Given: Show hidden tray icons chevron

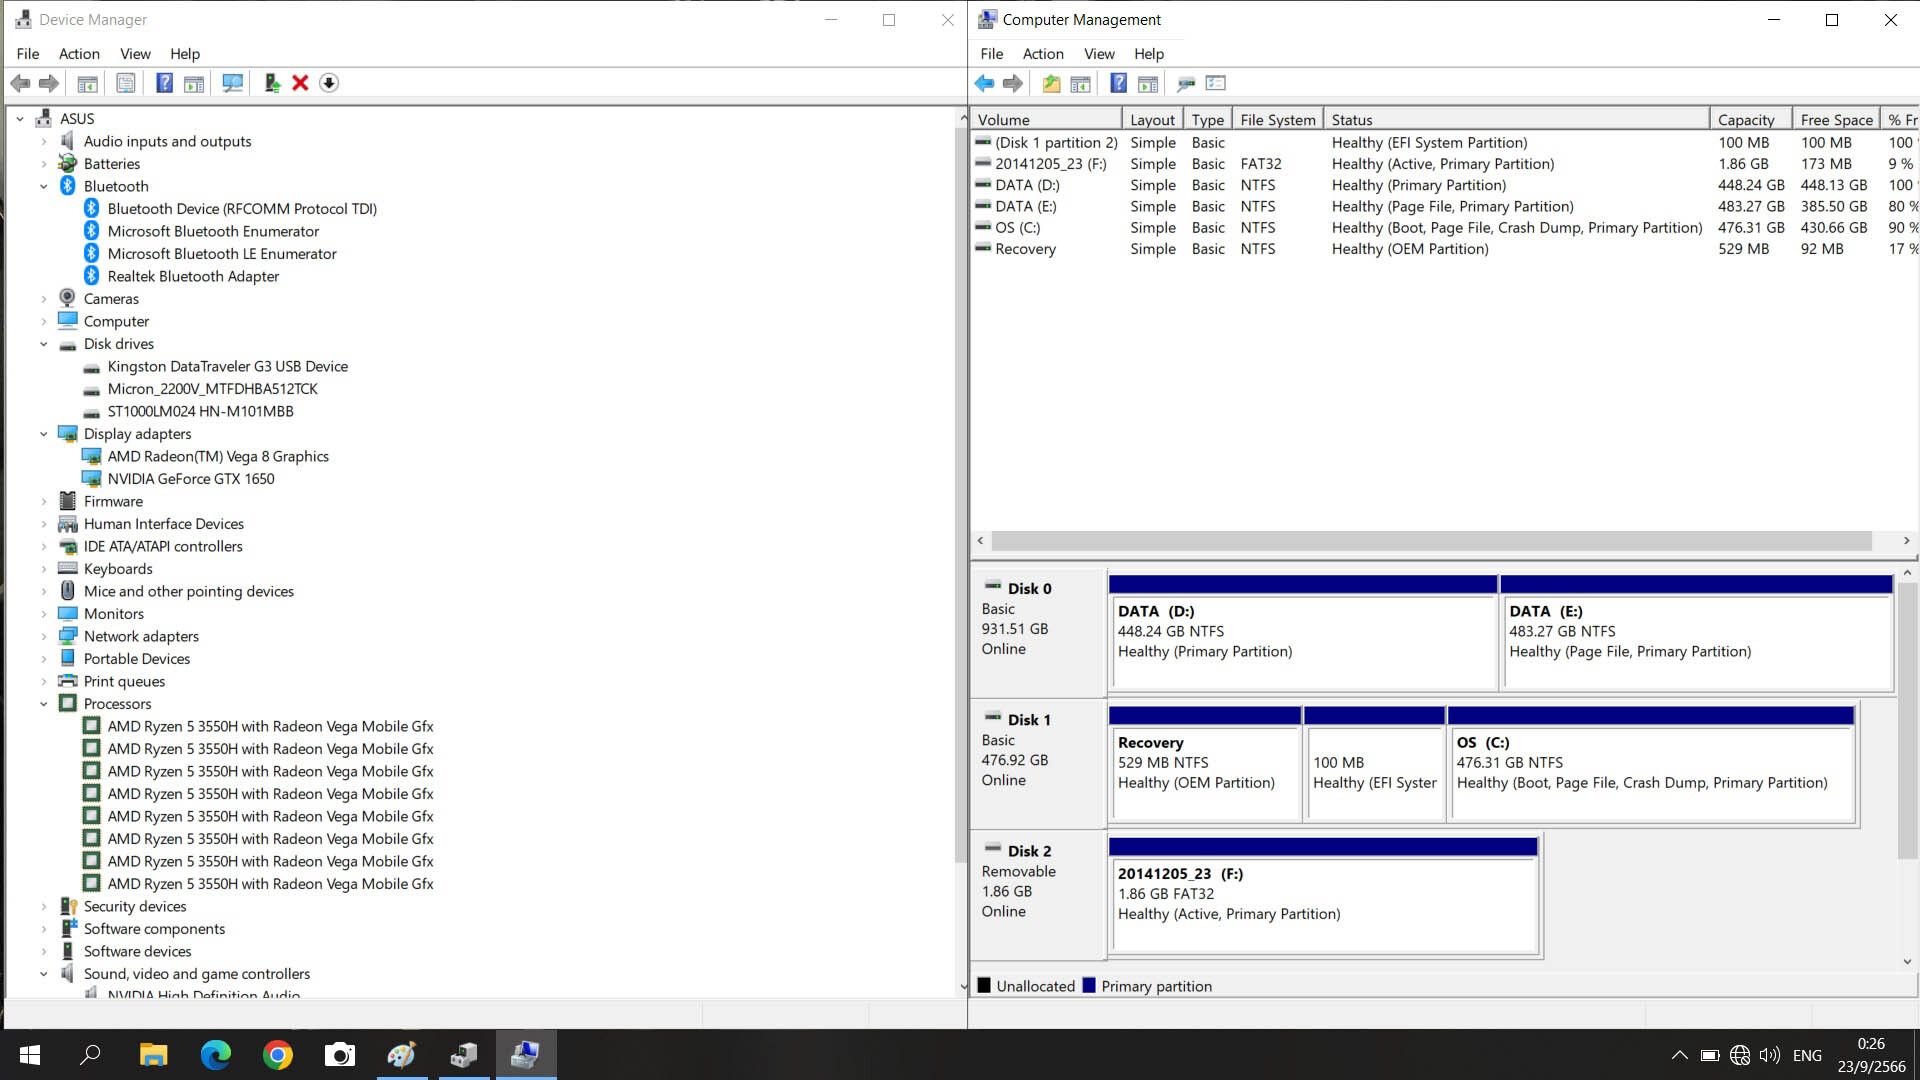Looking at the screenshot, I should 1680,1055.
